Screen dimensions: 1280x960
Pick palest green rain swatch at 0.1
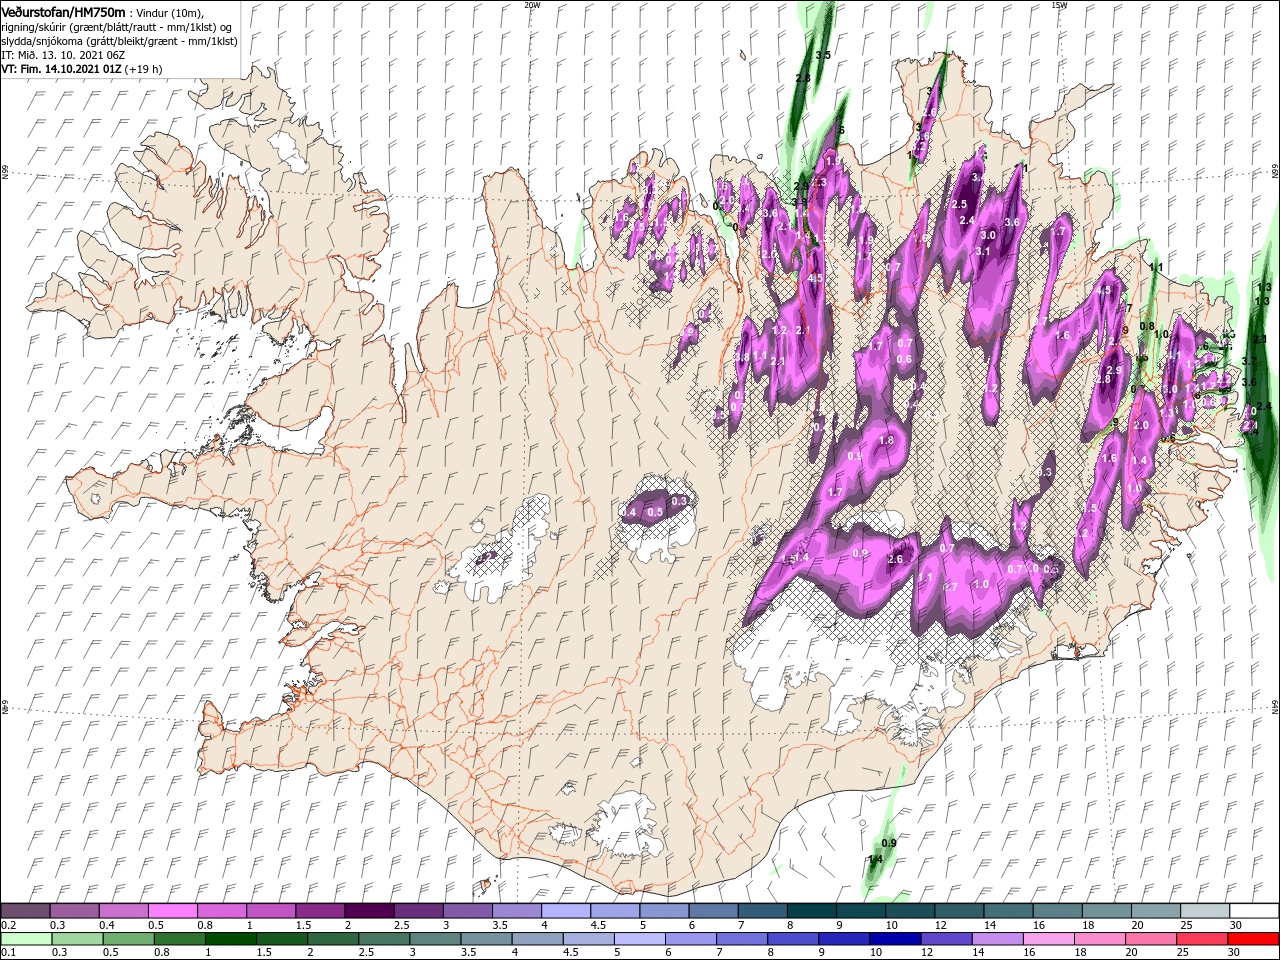(x=25, y=939)
